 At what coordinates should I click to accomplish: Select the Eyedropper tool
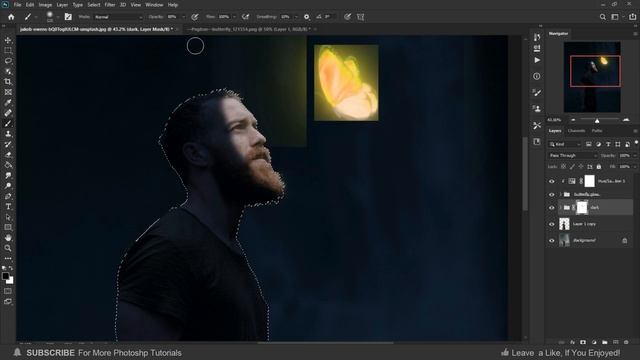[8, 102]
